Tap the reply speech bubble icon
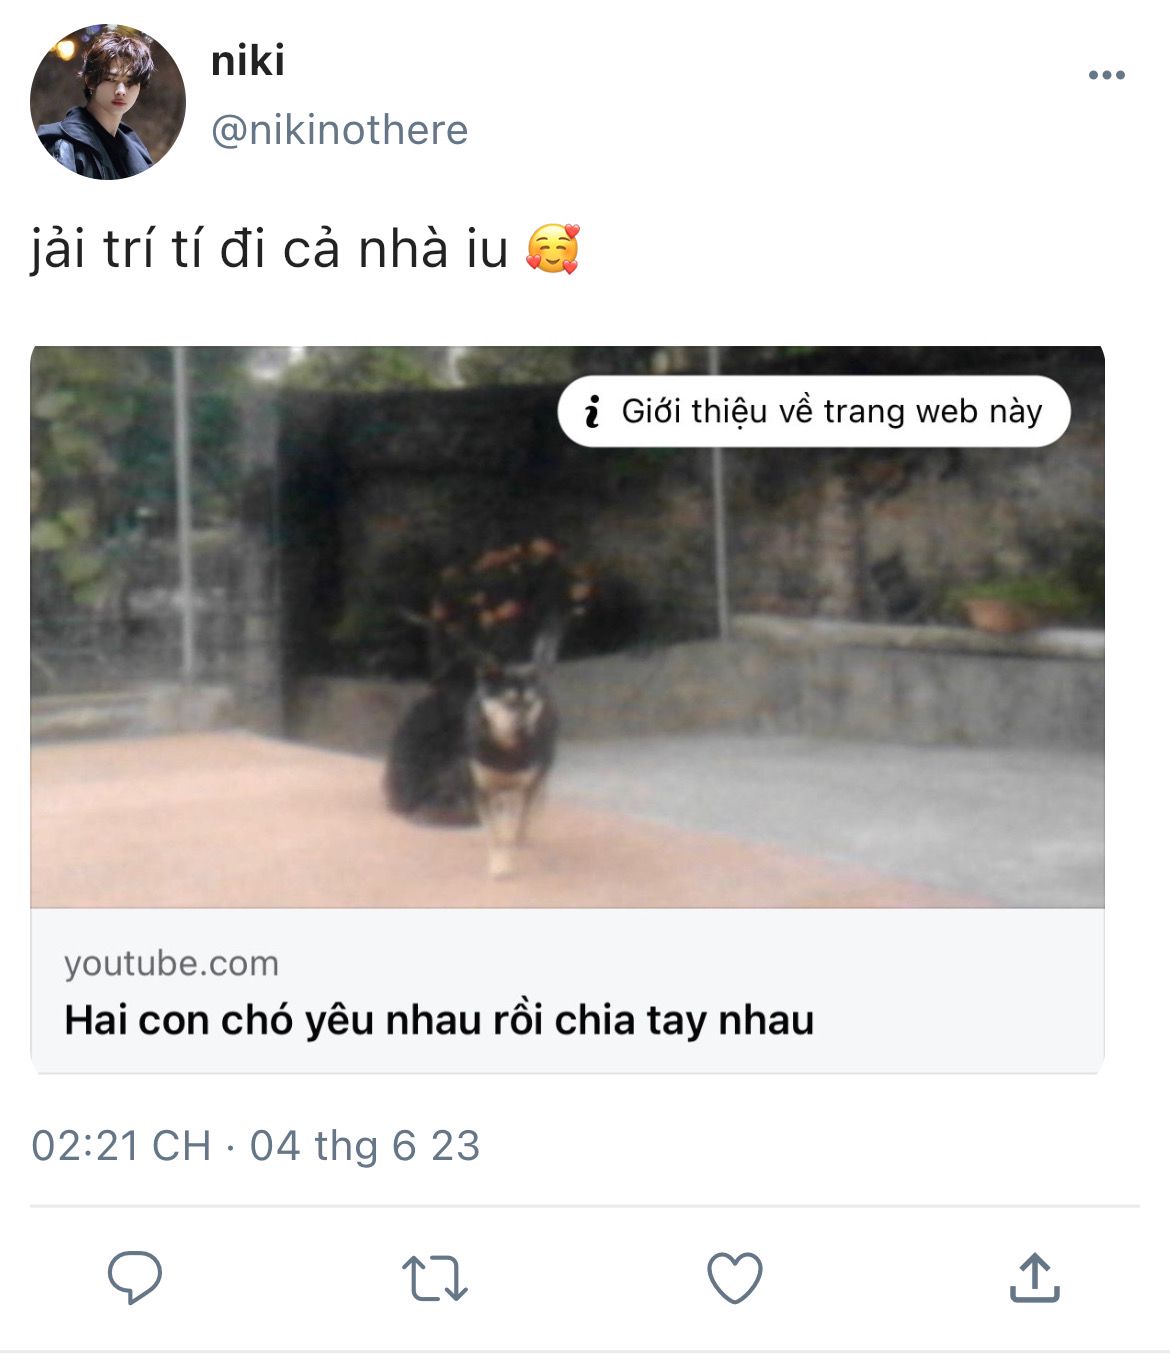 (x=135, y=1277)
